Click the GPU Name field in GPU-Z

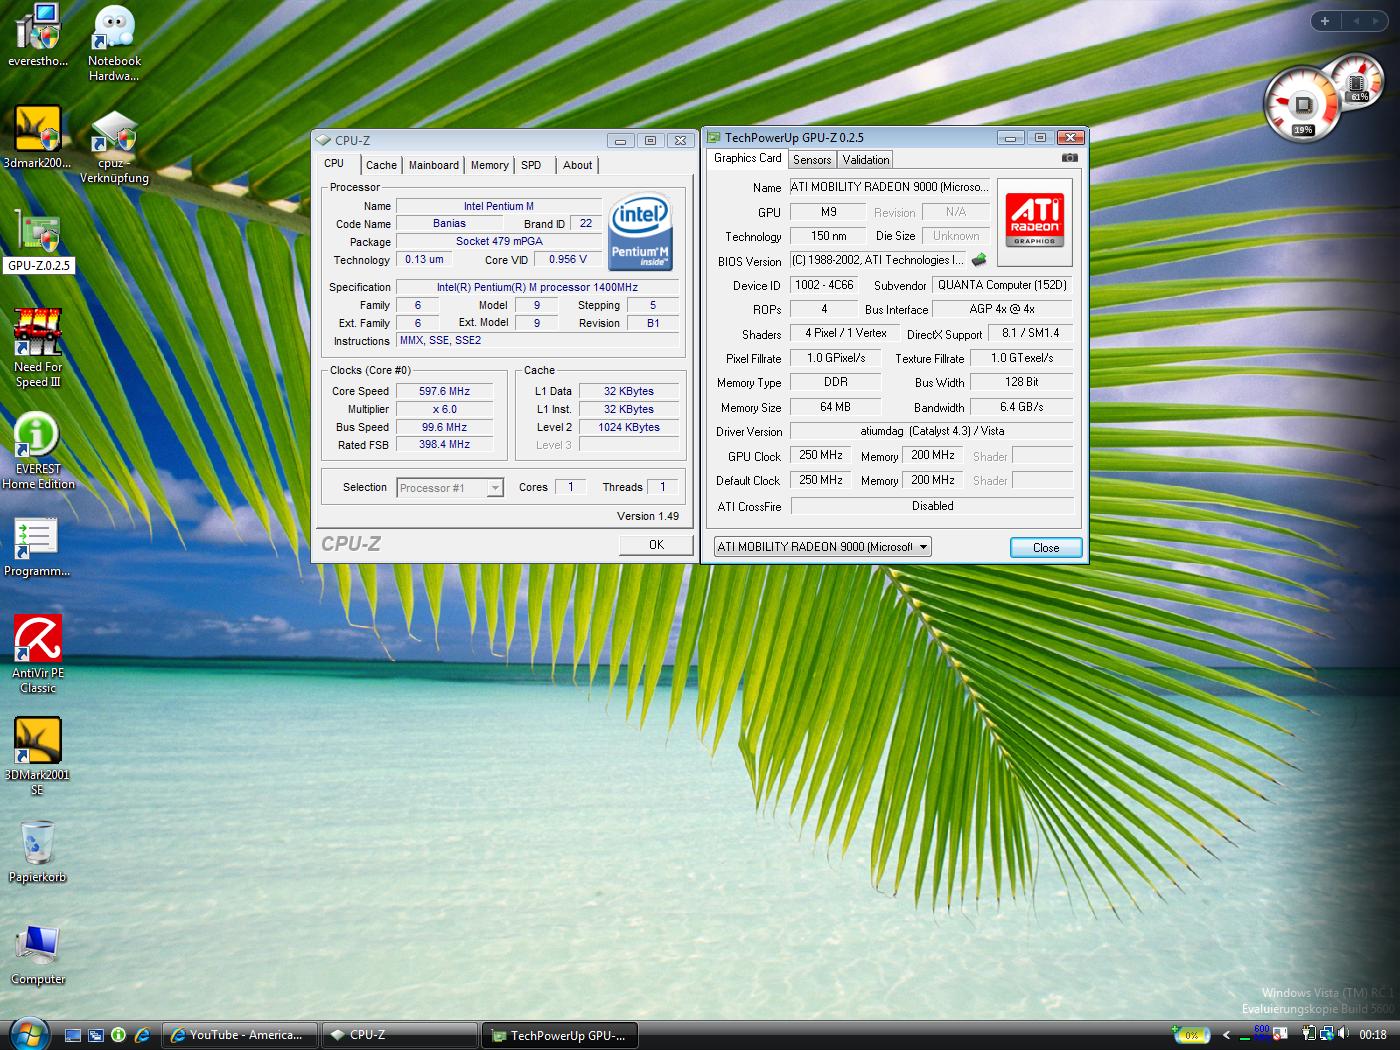coord(889,187)
